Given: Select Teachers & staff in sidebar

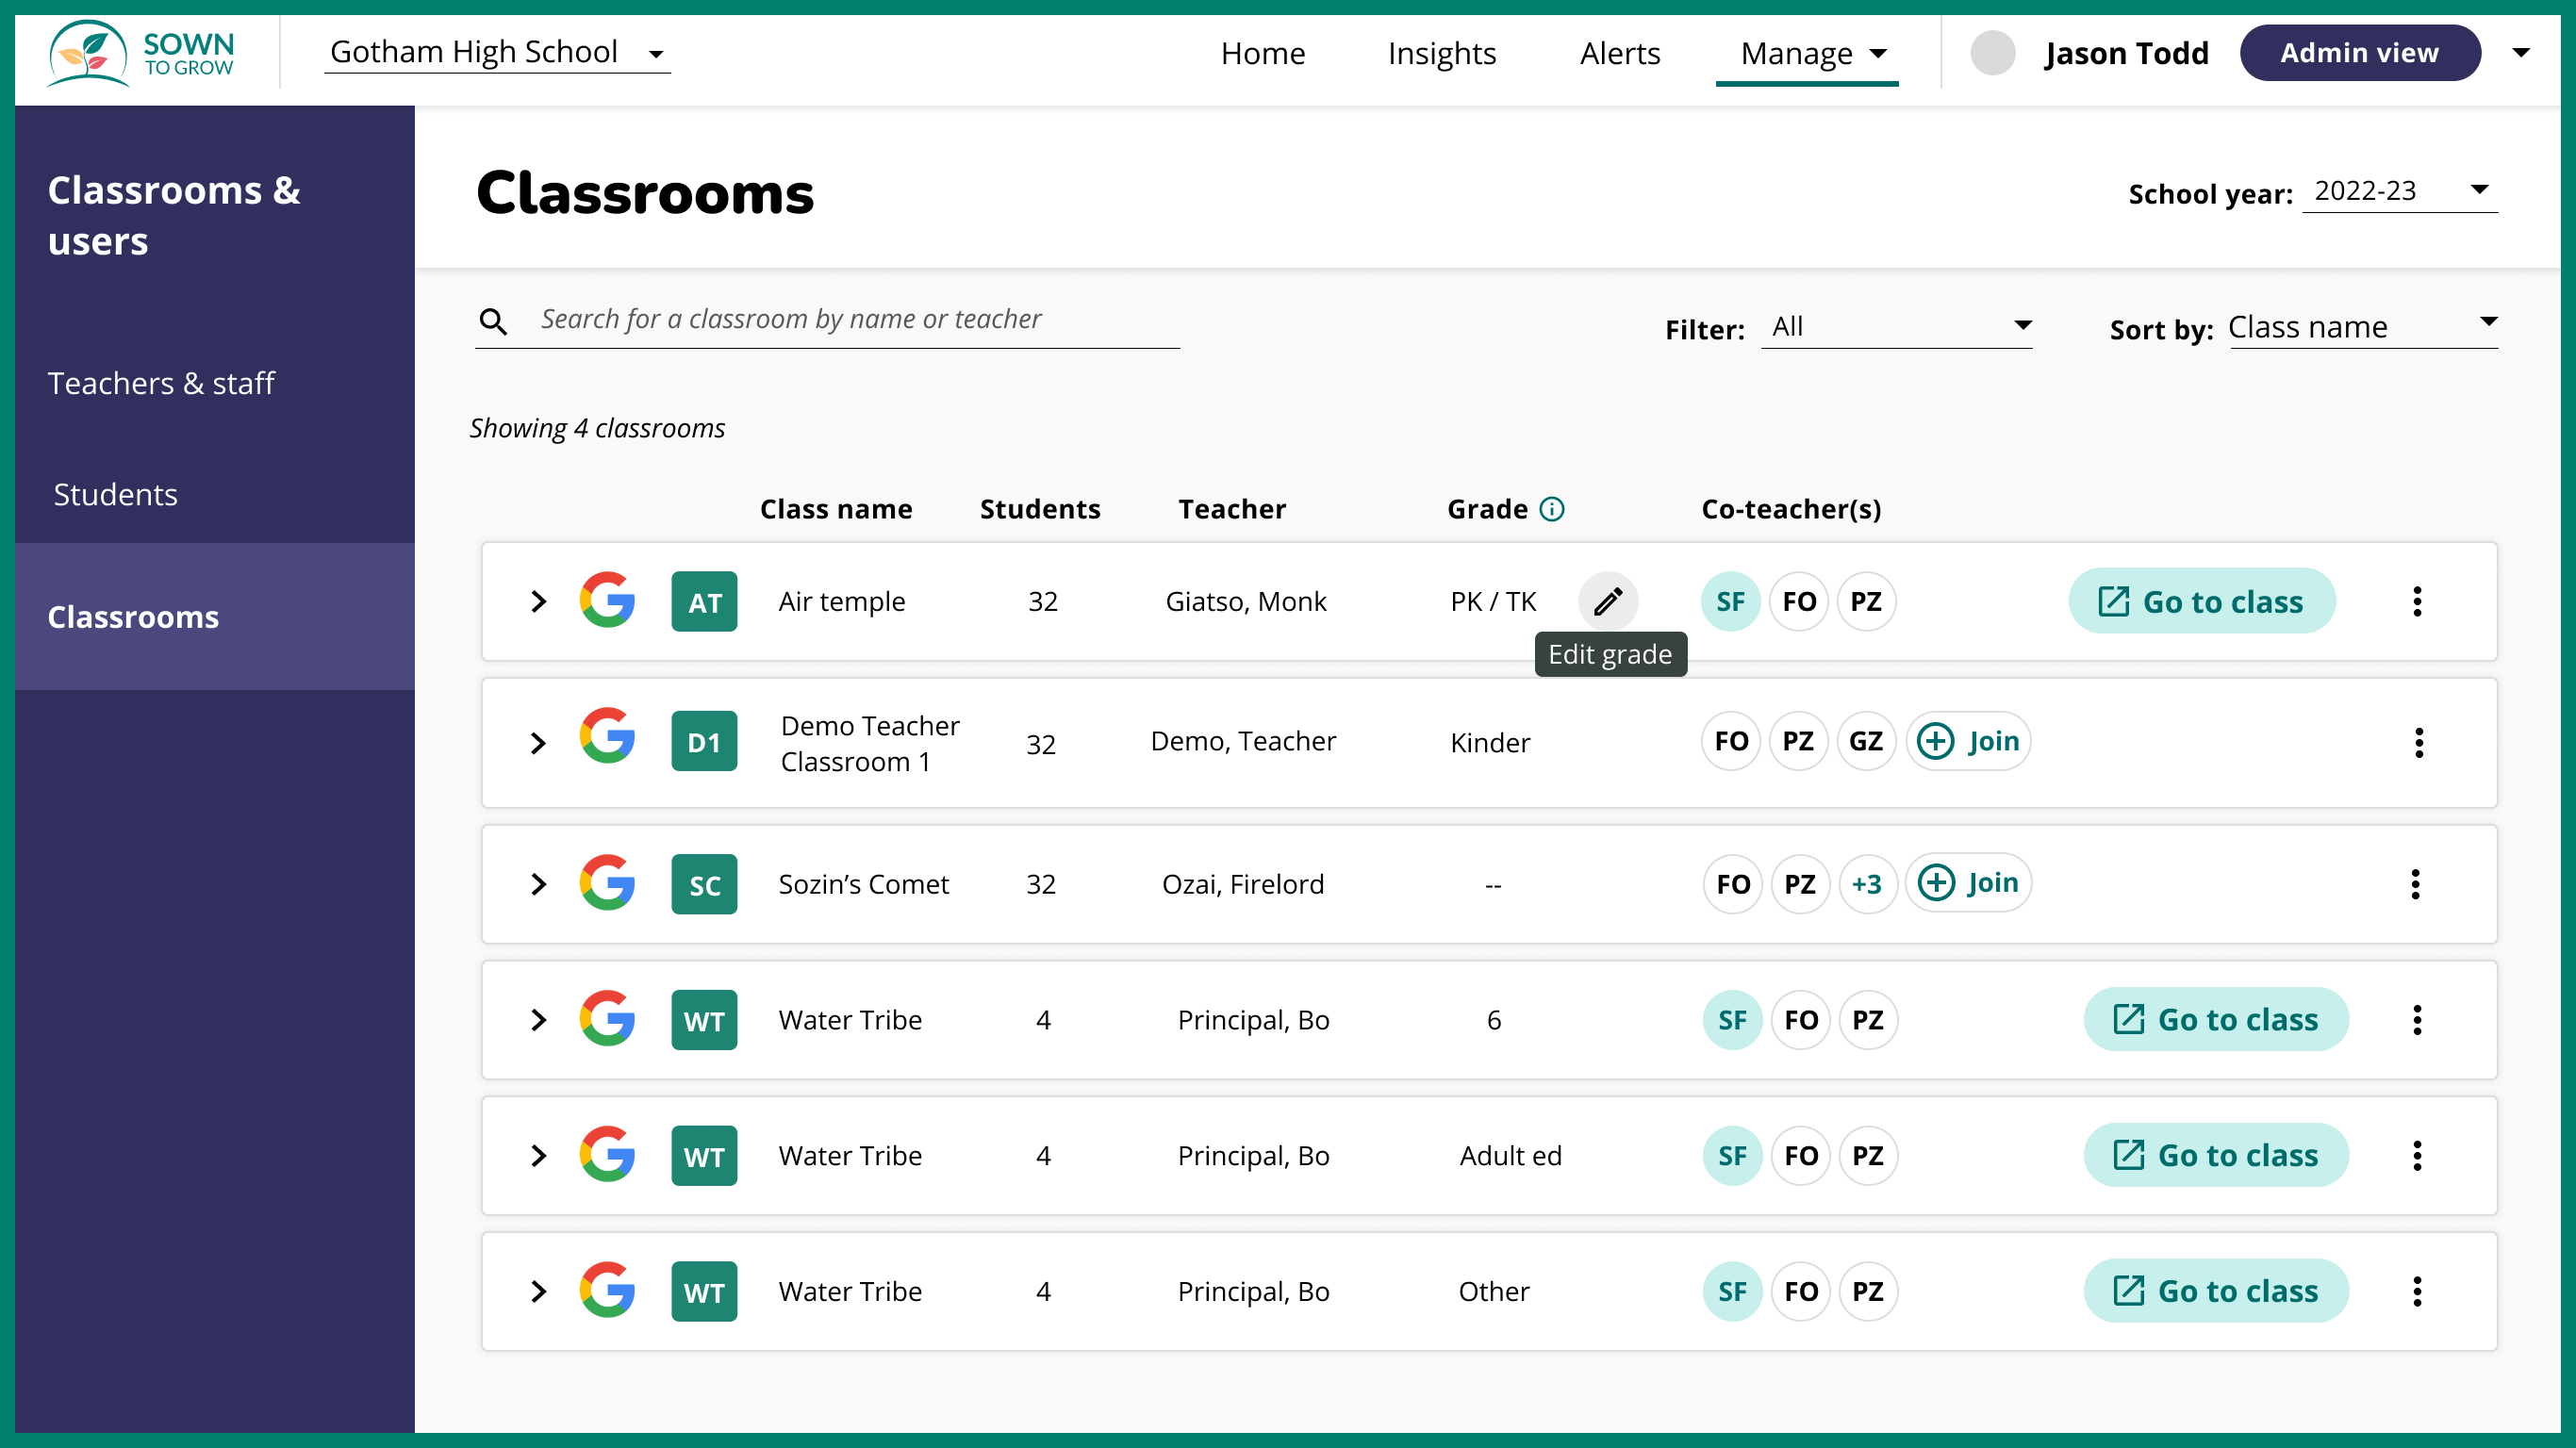Looking at the screenshot, I should 161,383.
